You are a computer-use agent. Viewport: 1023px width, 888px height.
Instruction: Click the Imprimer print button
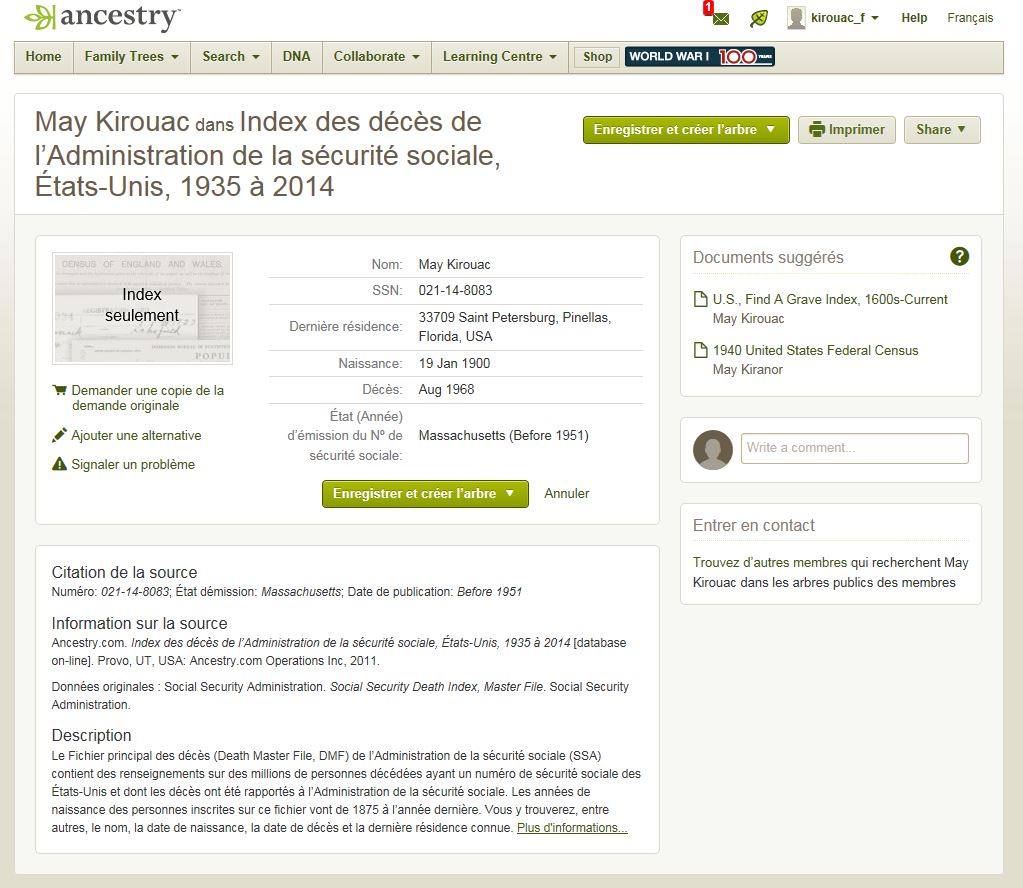point(846,130)
